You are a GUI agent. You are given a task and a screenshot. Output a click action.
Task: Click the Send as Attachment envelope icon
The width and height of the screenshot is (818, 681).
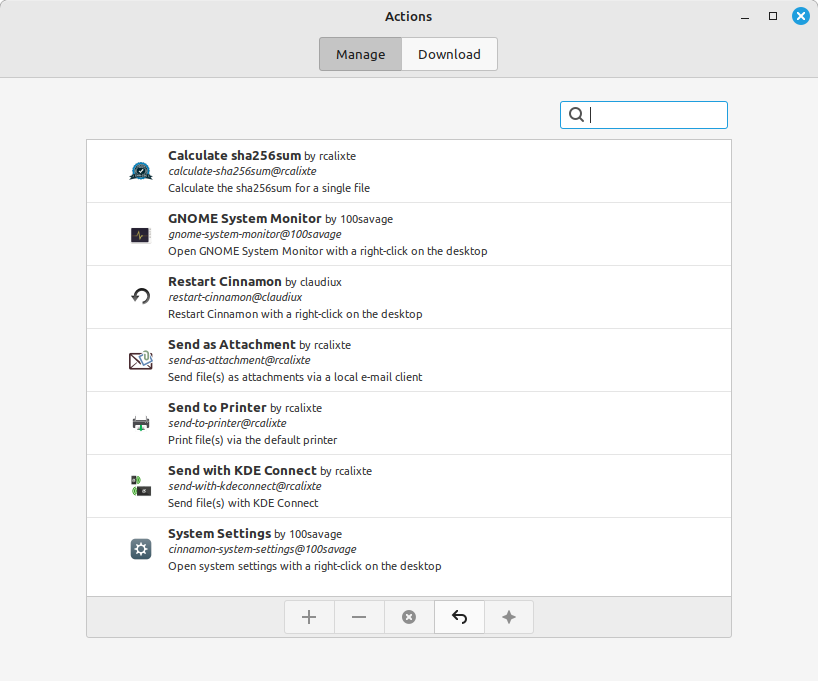[140, 360]
